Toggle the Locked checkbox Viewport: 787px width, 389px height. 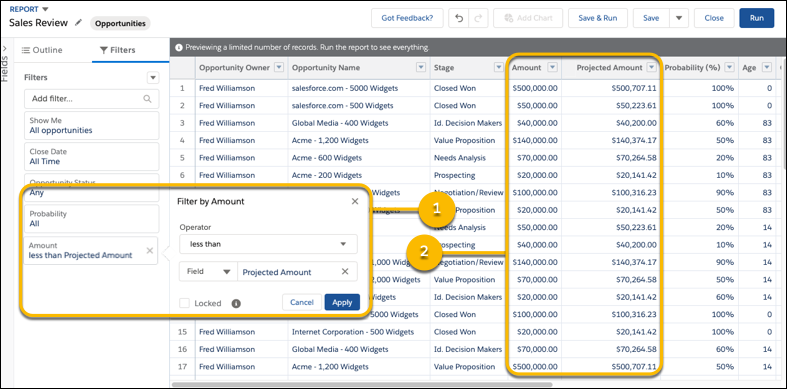[x=184, y=303]
